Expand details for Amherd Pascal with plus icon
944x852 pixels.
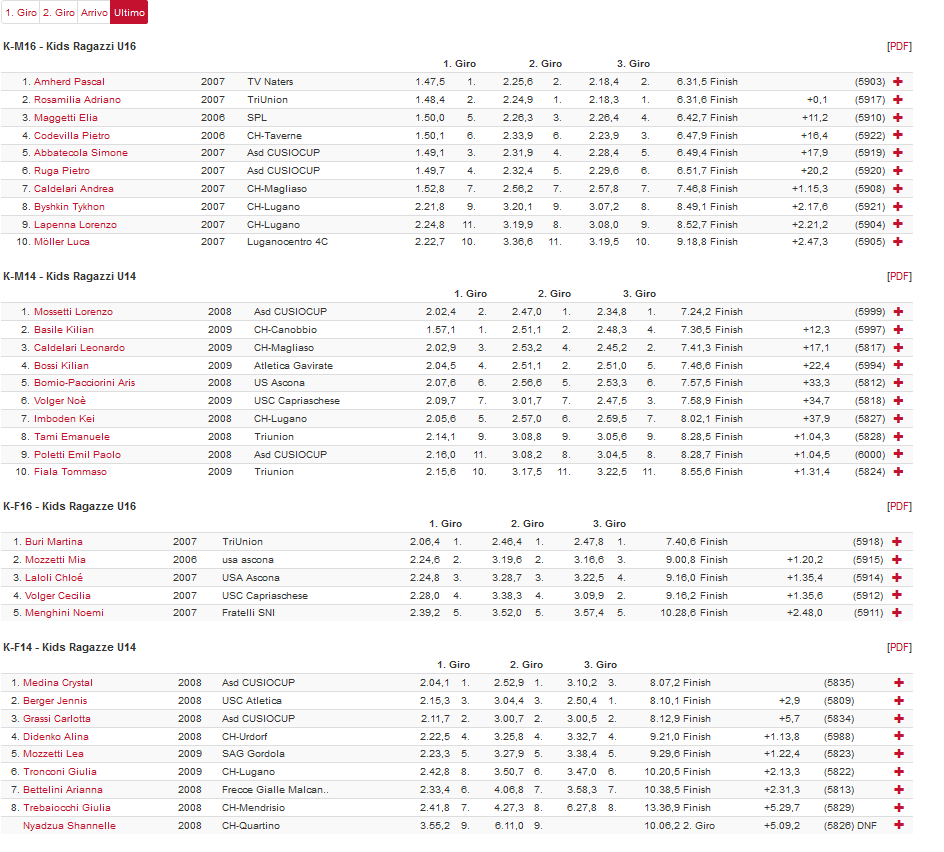pos(897,82)
